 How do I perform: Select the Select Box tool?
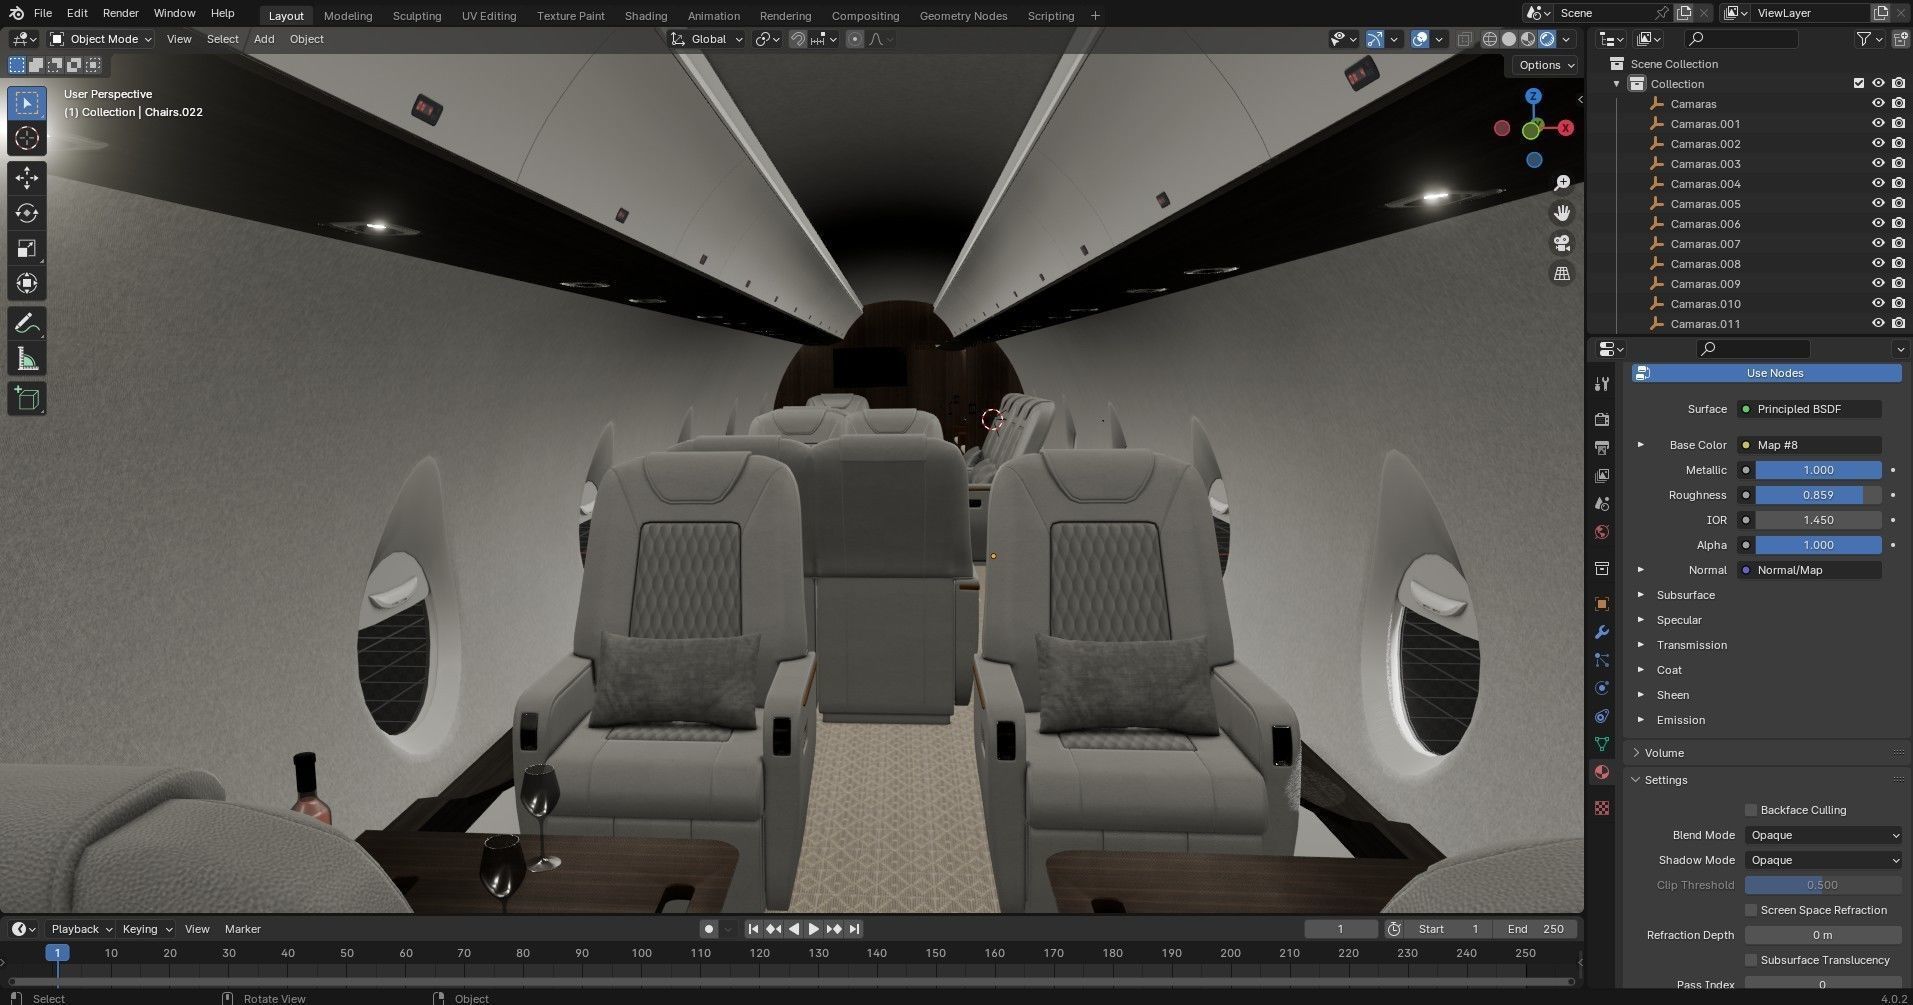click(x=27, y=103)
